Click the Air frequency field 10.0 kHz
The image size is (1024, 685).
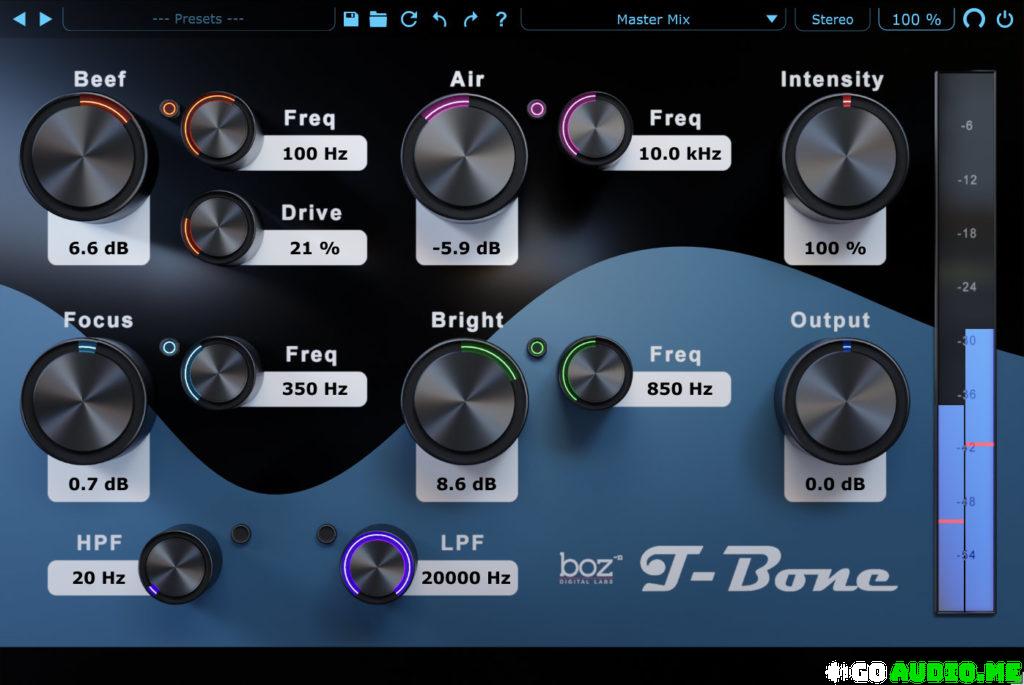tap(680, 153)
